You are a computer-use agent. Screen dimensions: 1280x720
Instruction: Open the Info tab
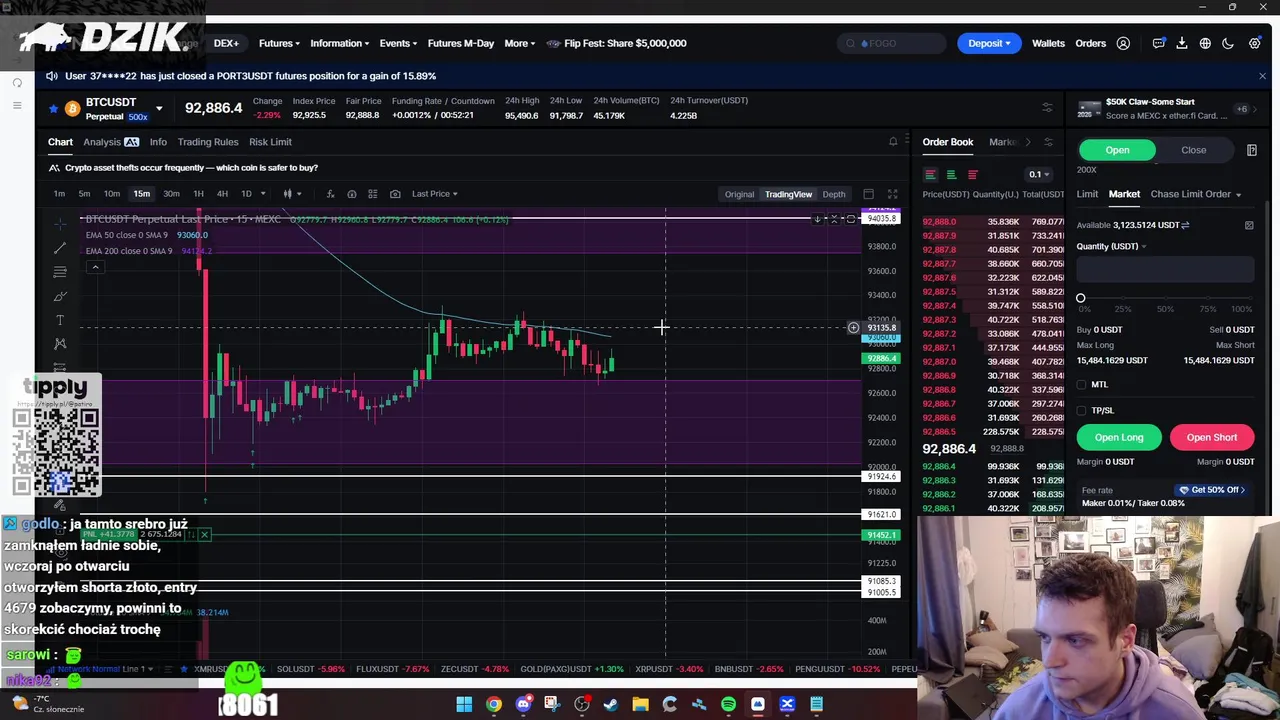(x=158, y=142)
